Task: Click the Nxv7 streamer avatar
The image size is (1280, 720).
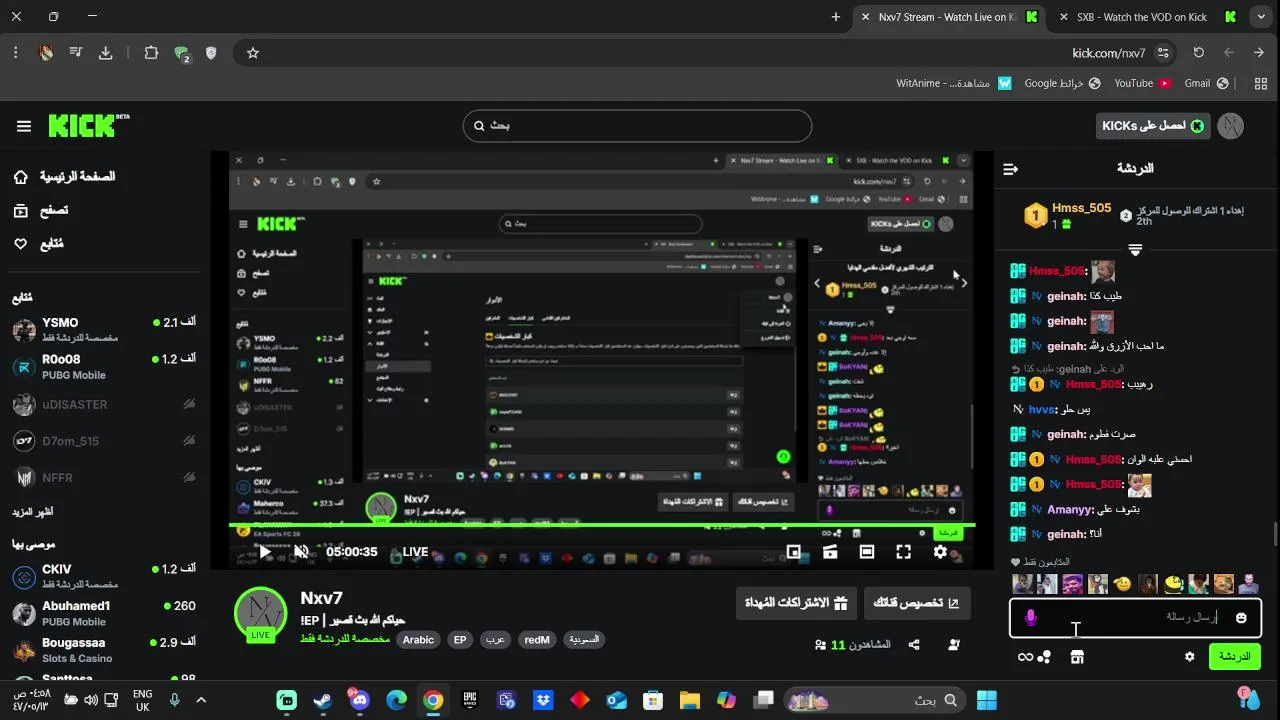Action: coord(260,612)
